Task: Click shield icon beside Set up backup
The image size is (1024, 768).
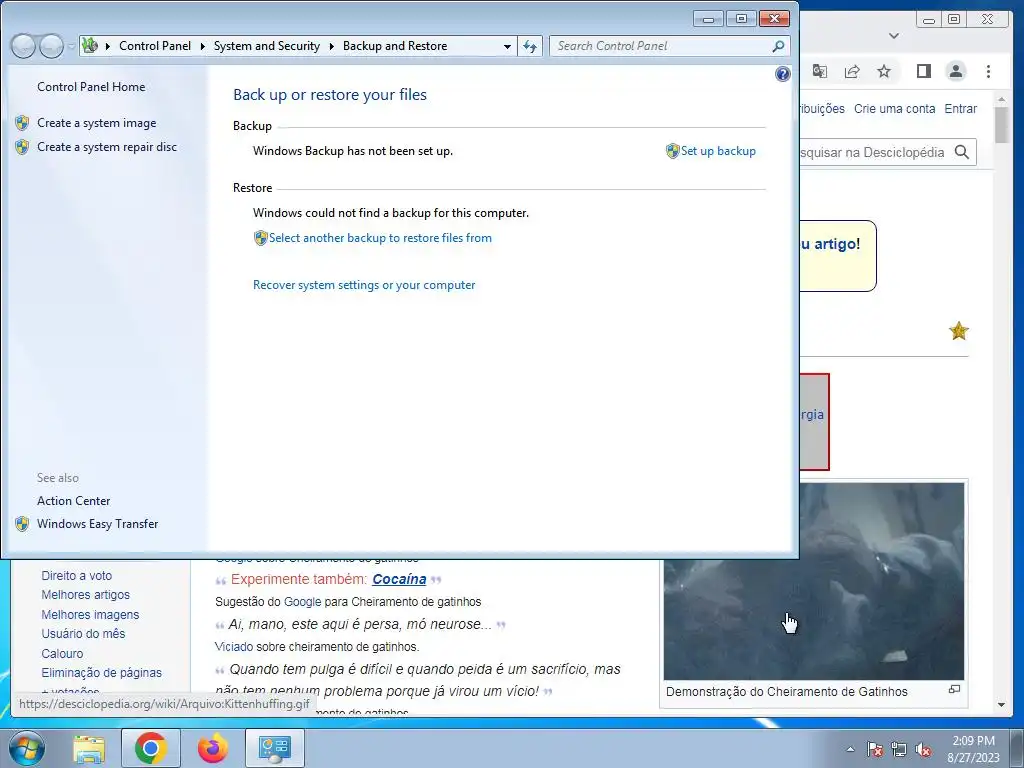Action: click(673, 151)
